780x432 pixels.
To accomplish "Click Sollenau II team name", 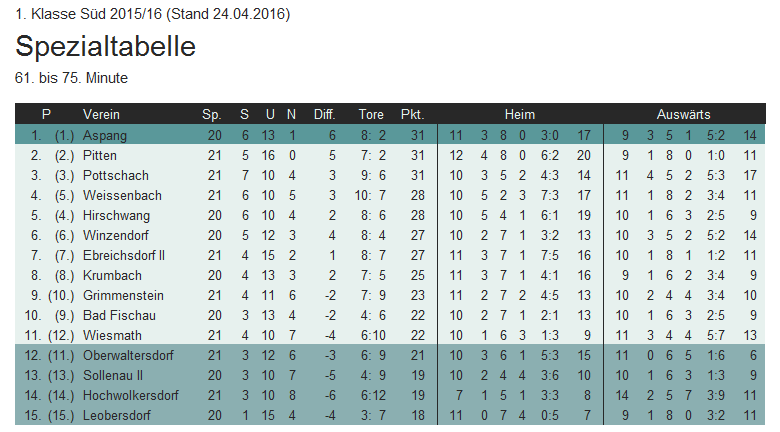I will 114,375.
